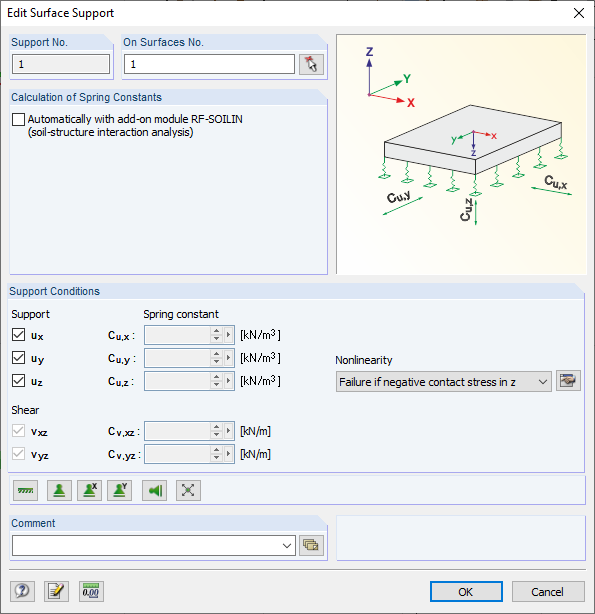Click the green hinged support preset icon
Image resolution: width=595 pixels, height=614 pixels.
tap(59, 490)
